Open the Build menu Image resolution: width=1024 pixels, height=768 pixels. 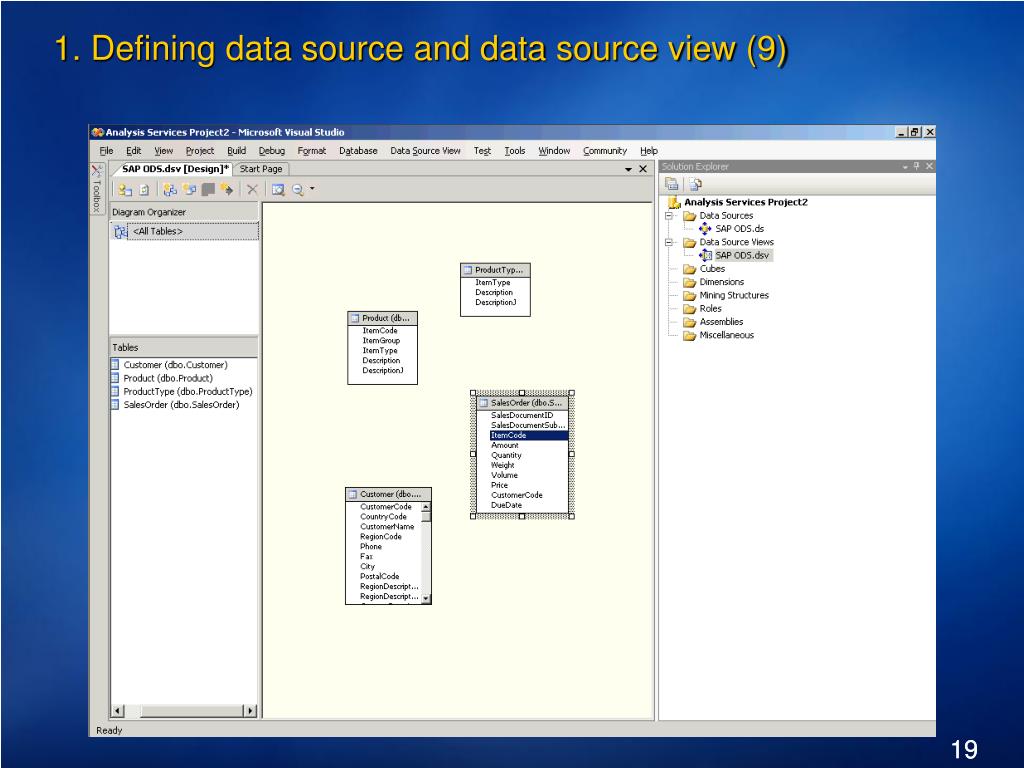click(236, 151)
